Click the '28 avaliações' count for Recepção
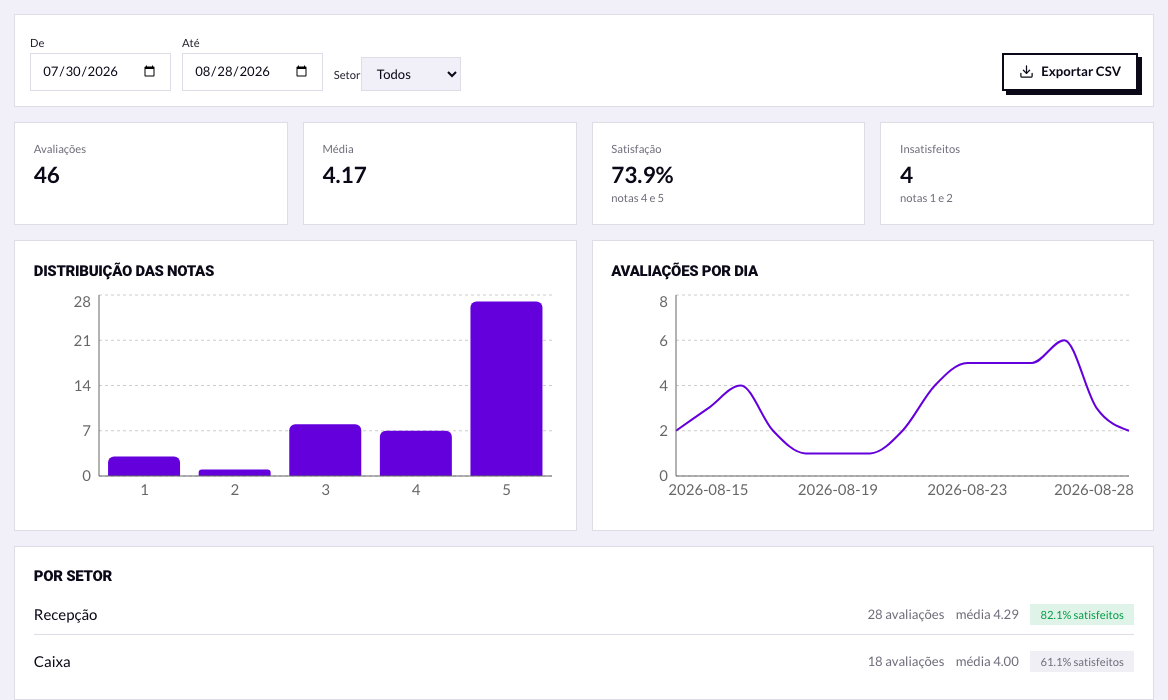This screenshot has height=700, width=1168. (906, 615)
